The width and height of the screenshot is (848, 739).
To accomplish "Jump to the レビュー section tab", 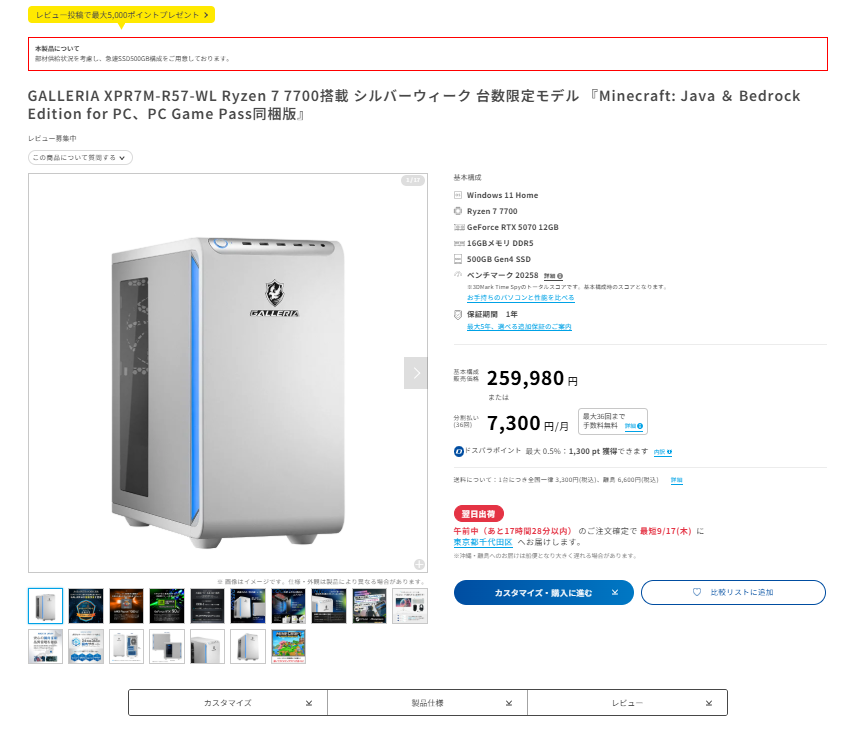I will point(627,703).
